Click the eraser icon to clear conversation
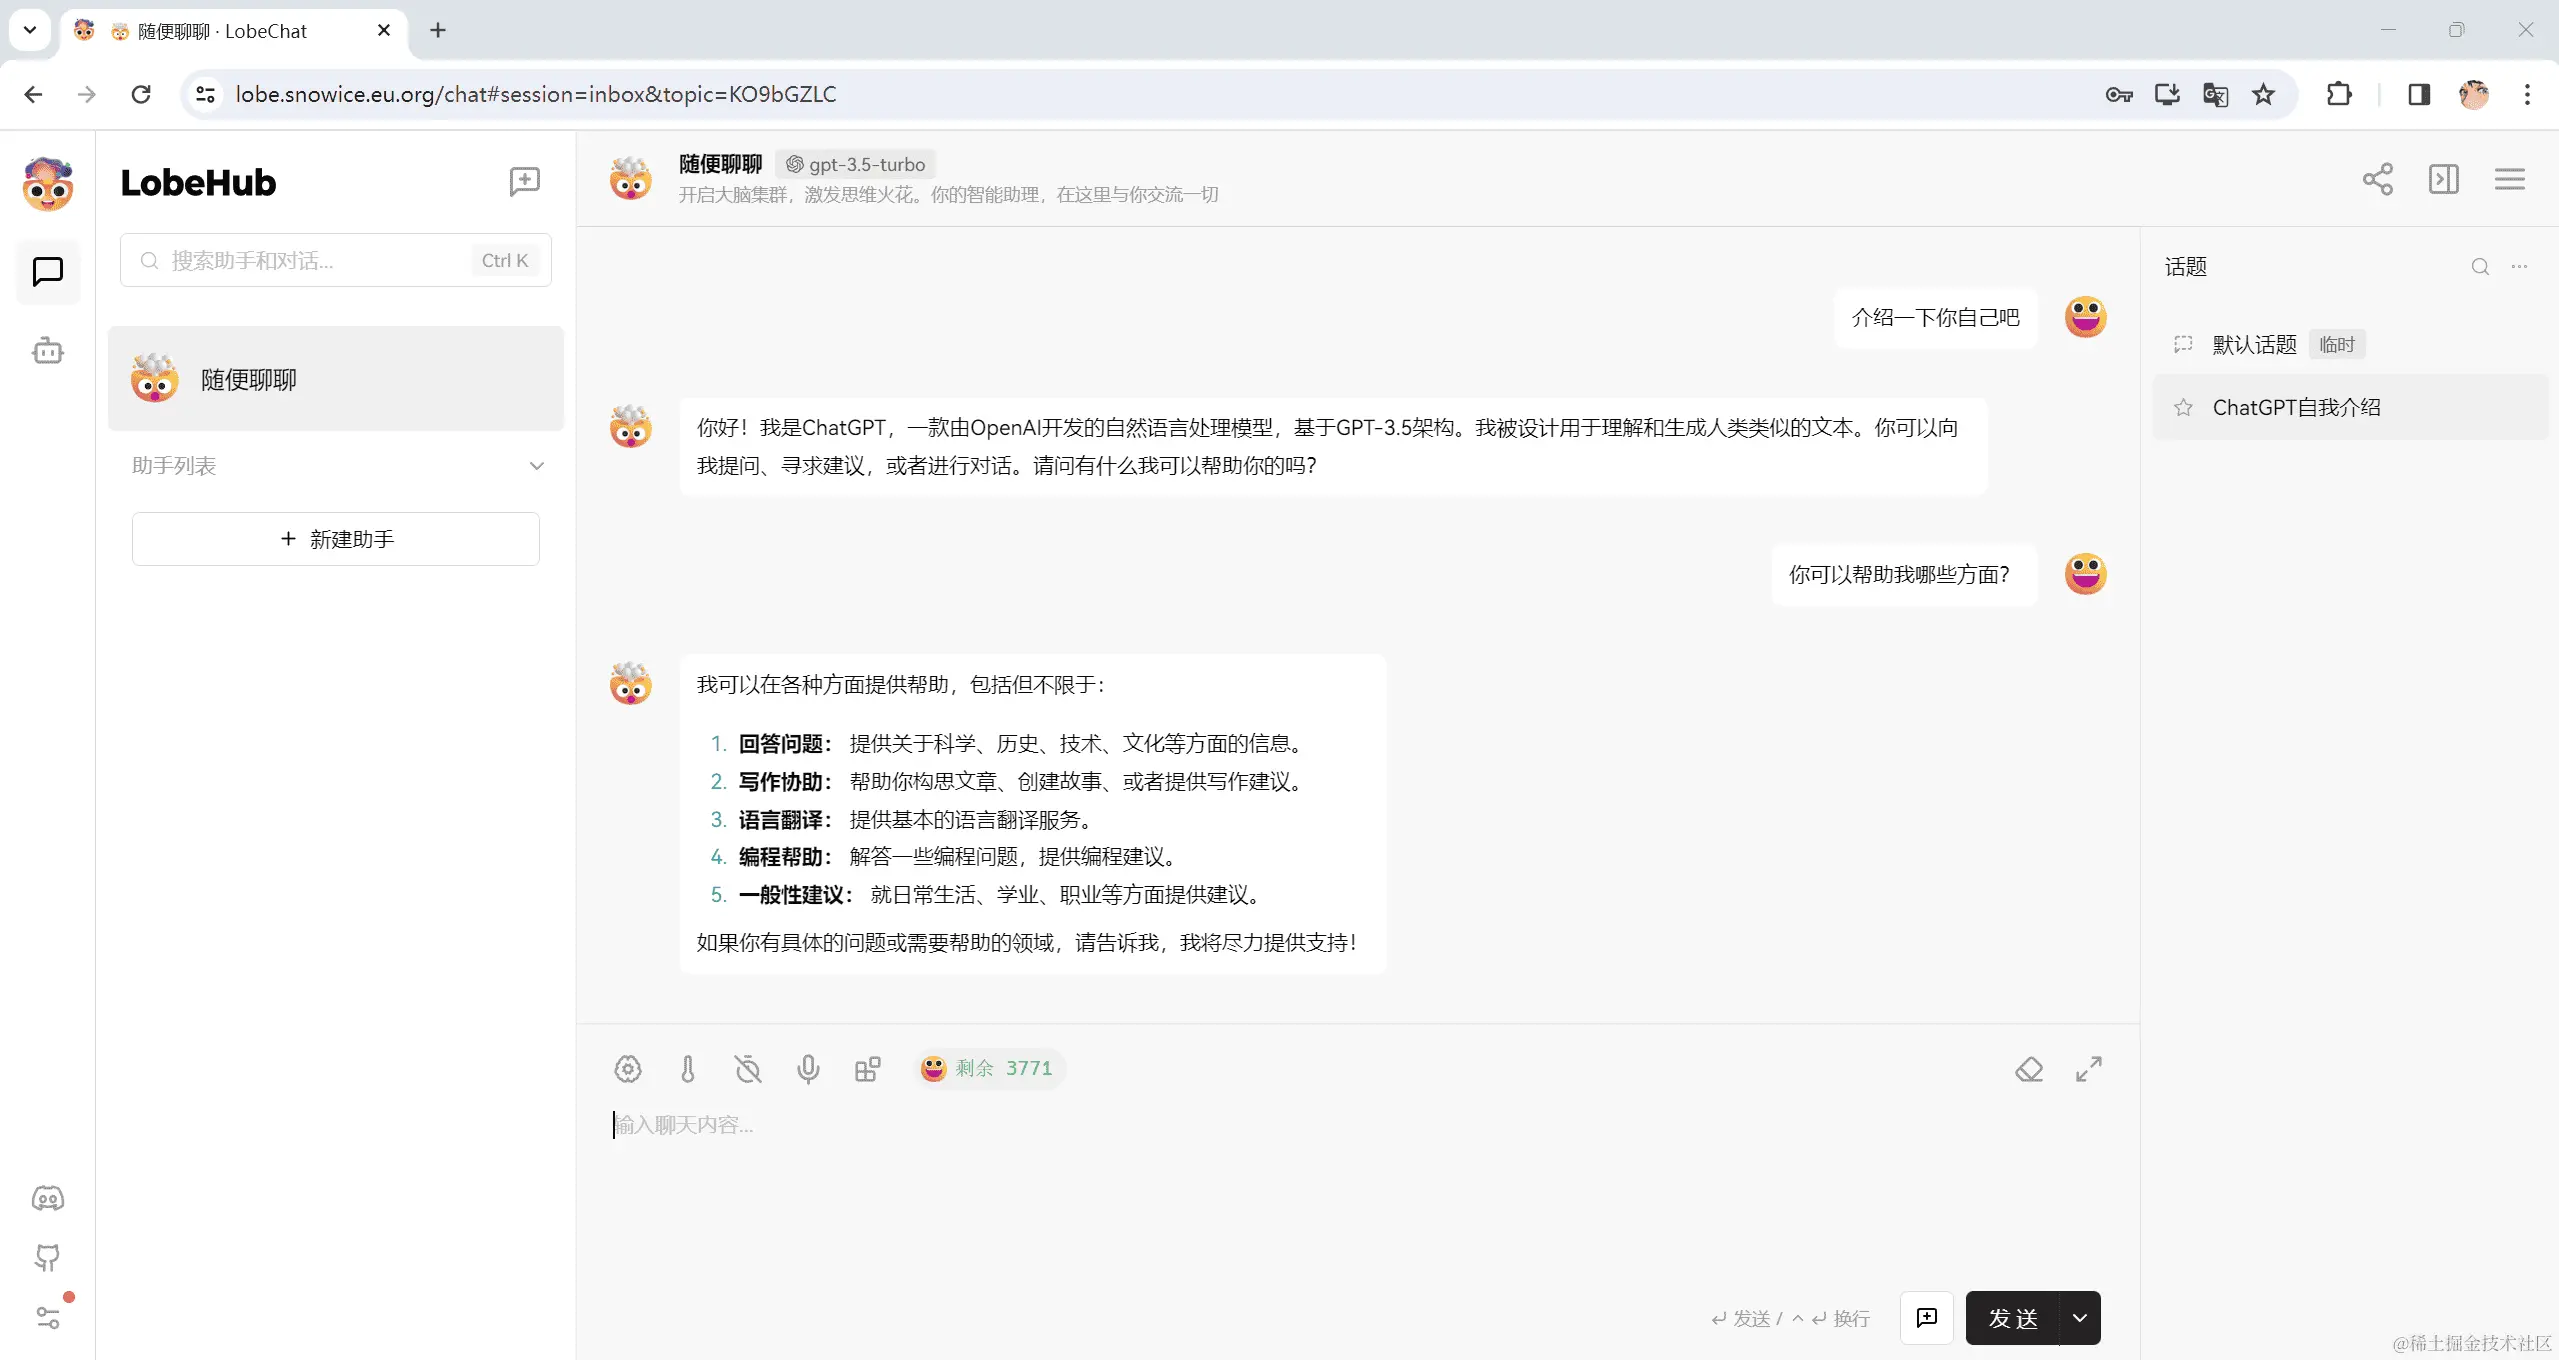2559x1360 pixels. 2028,1069
